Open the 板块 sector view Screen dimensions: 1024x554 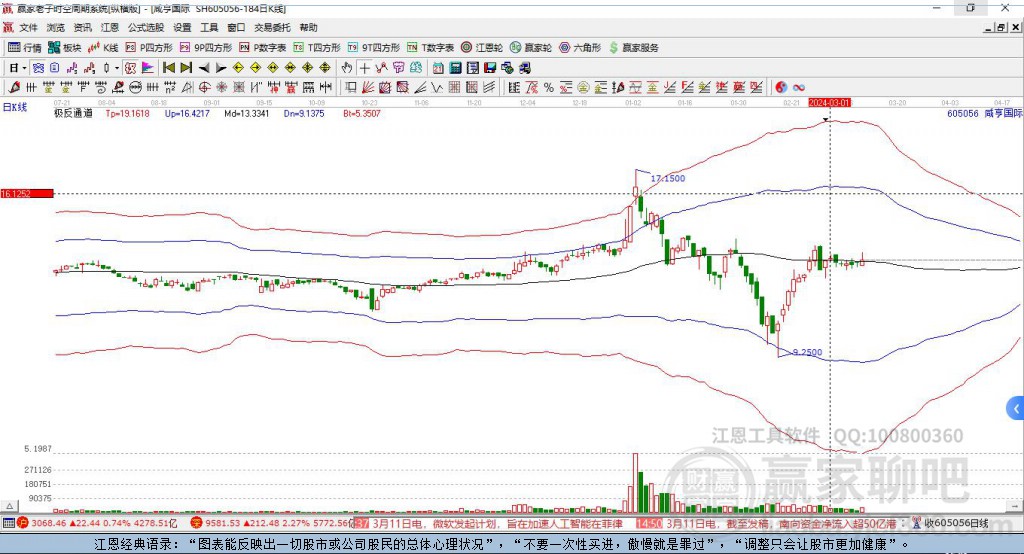65,48
